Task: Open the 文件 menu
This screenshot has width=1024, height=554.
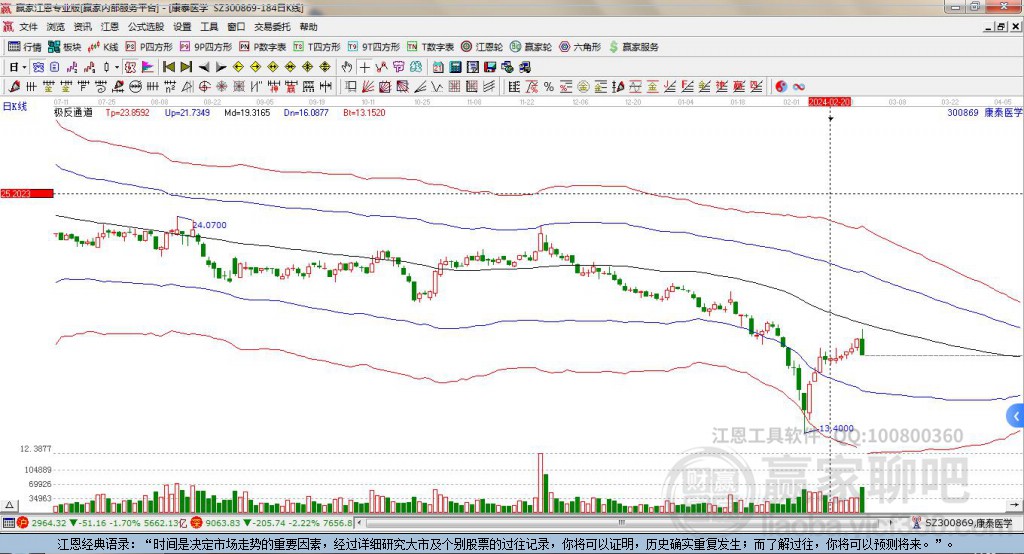Action: (x=28, y=27)
